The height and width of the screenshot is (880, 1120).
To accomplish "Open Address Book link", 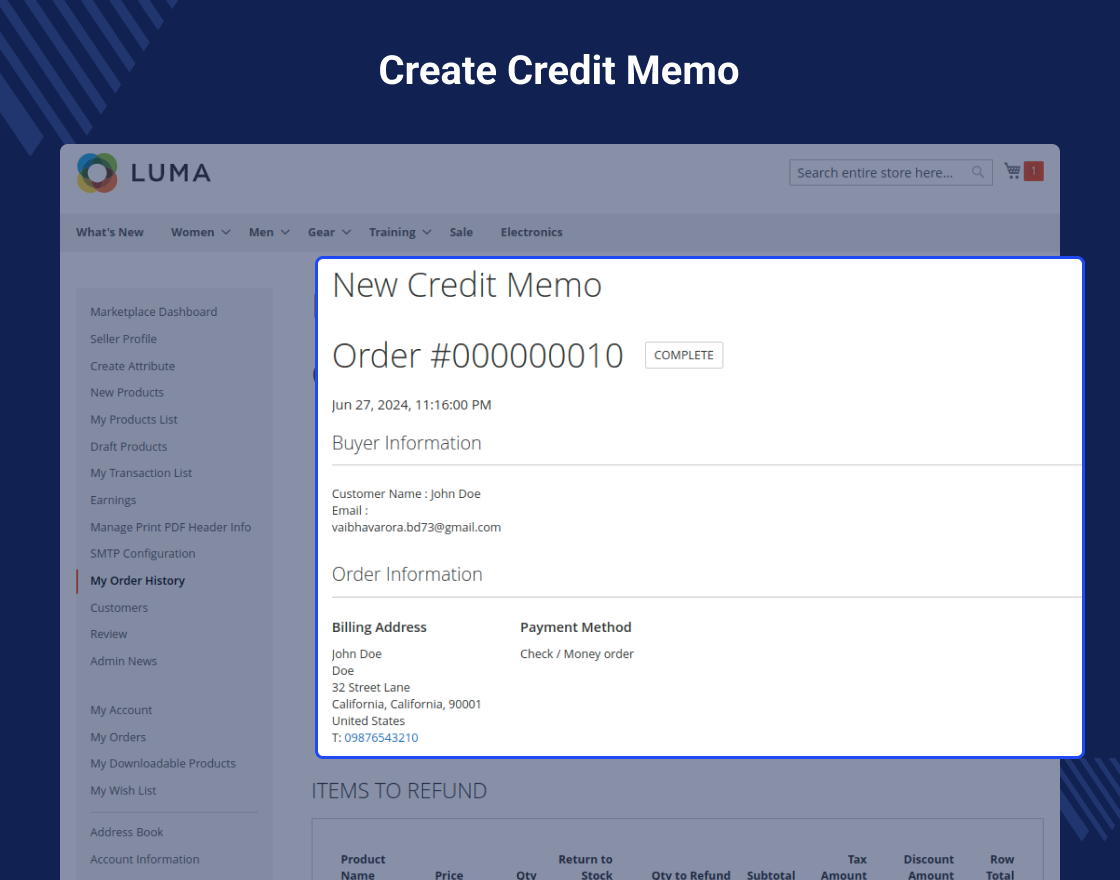I will click(126, 832).
